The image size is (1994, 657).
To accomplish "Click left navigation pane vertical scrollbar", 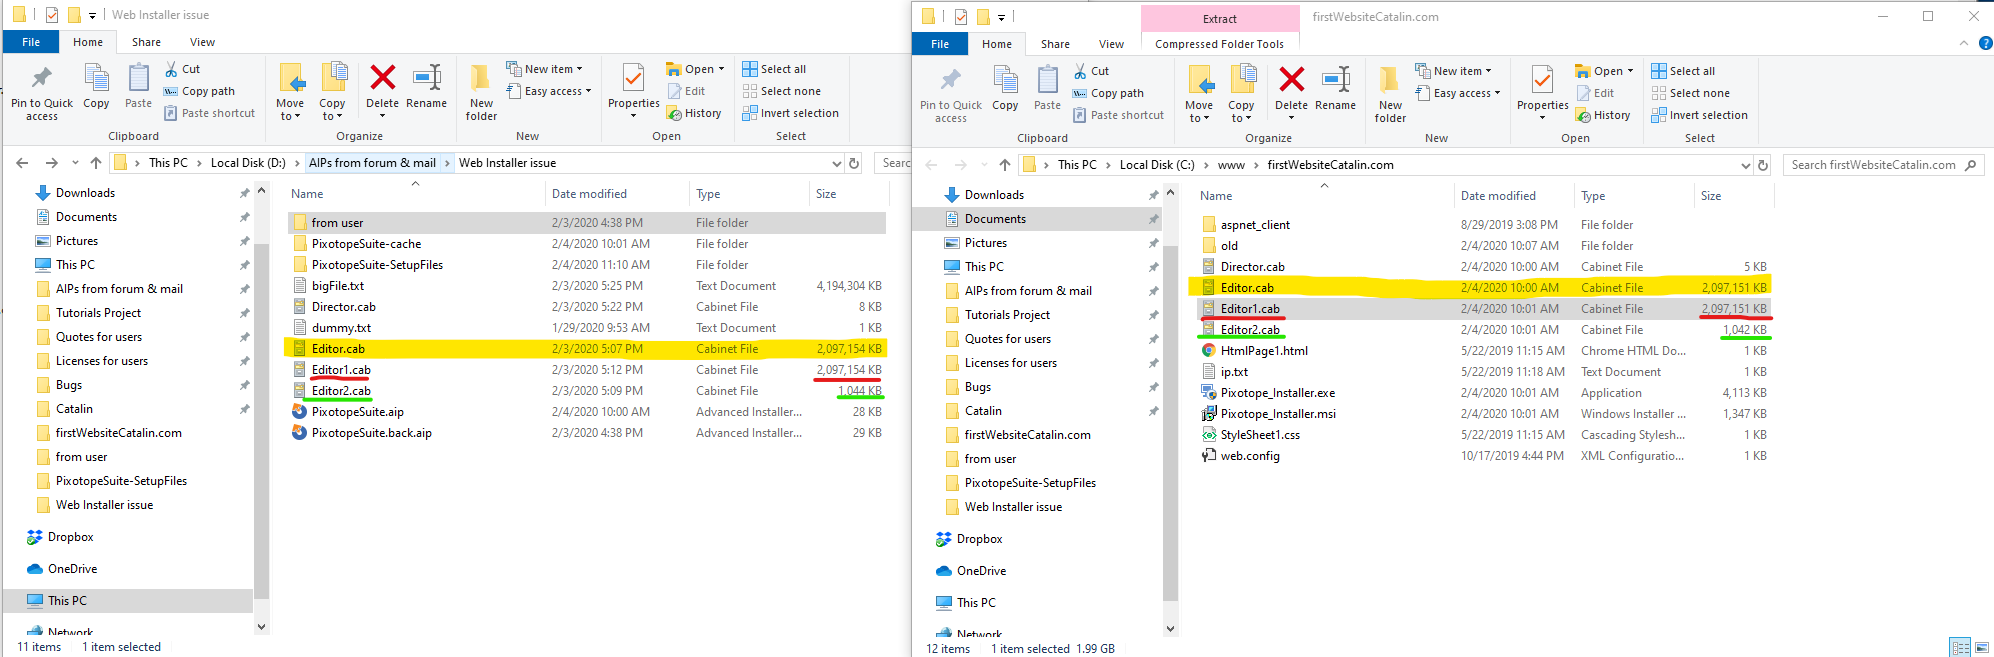I will (x=262, y=400).
